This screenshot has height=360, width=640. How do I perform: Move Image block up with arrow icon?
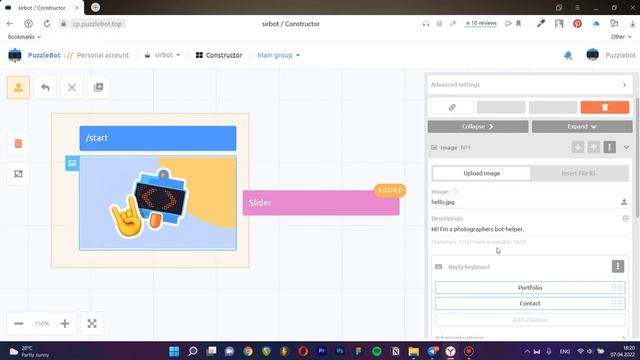593,147
